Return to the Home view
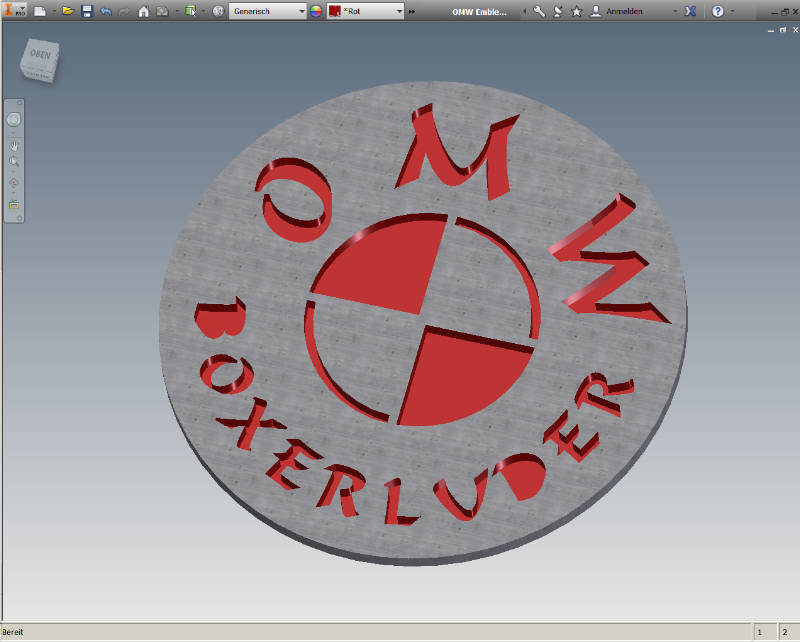Screen dimensions: 800x642 pos(144,11)
